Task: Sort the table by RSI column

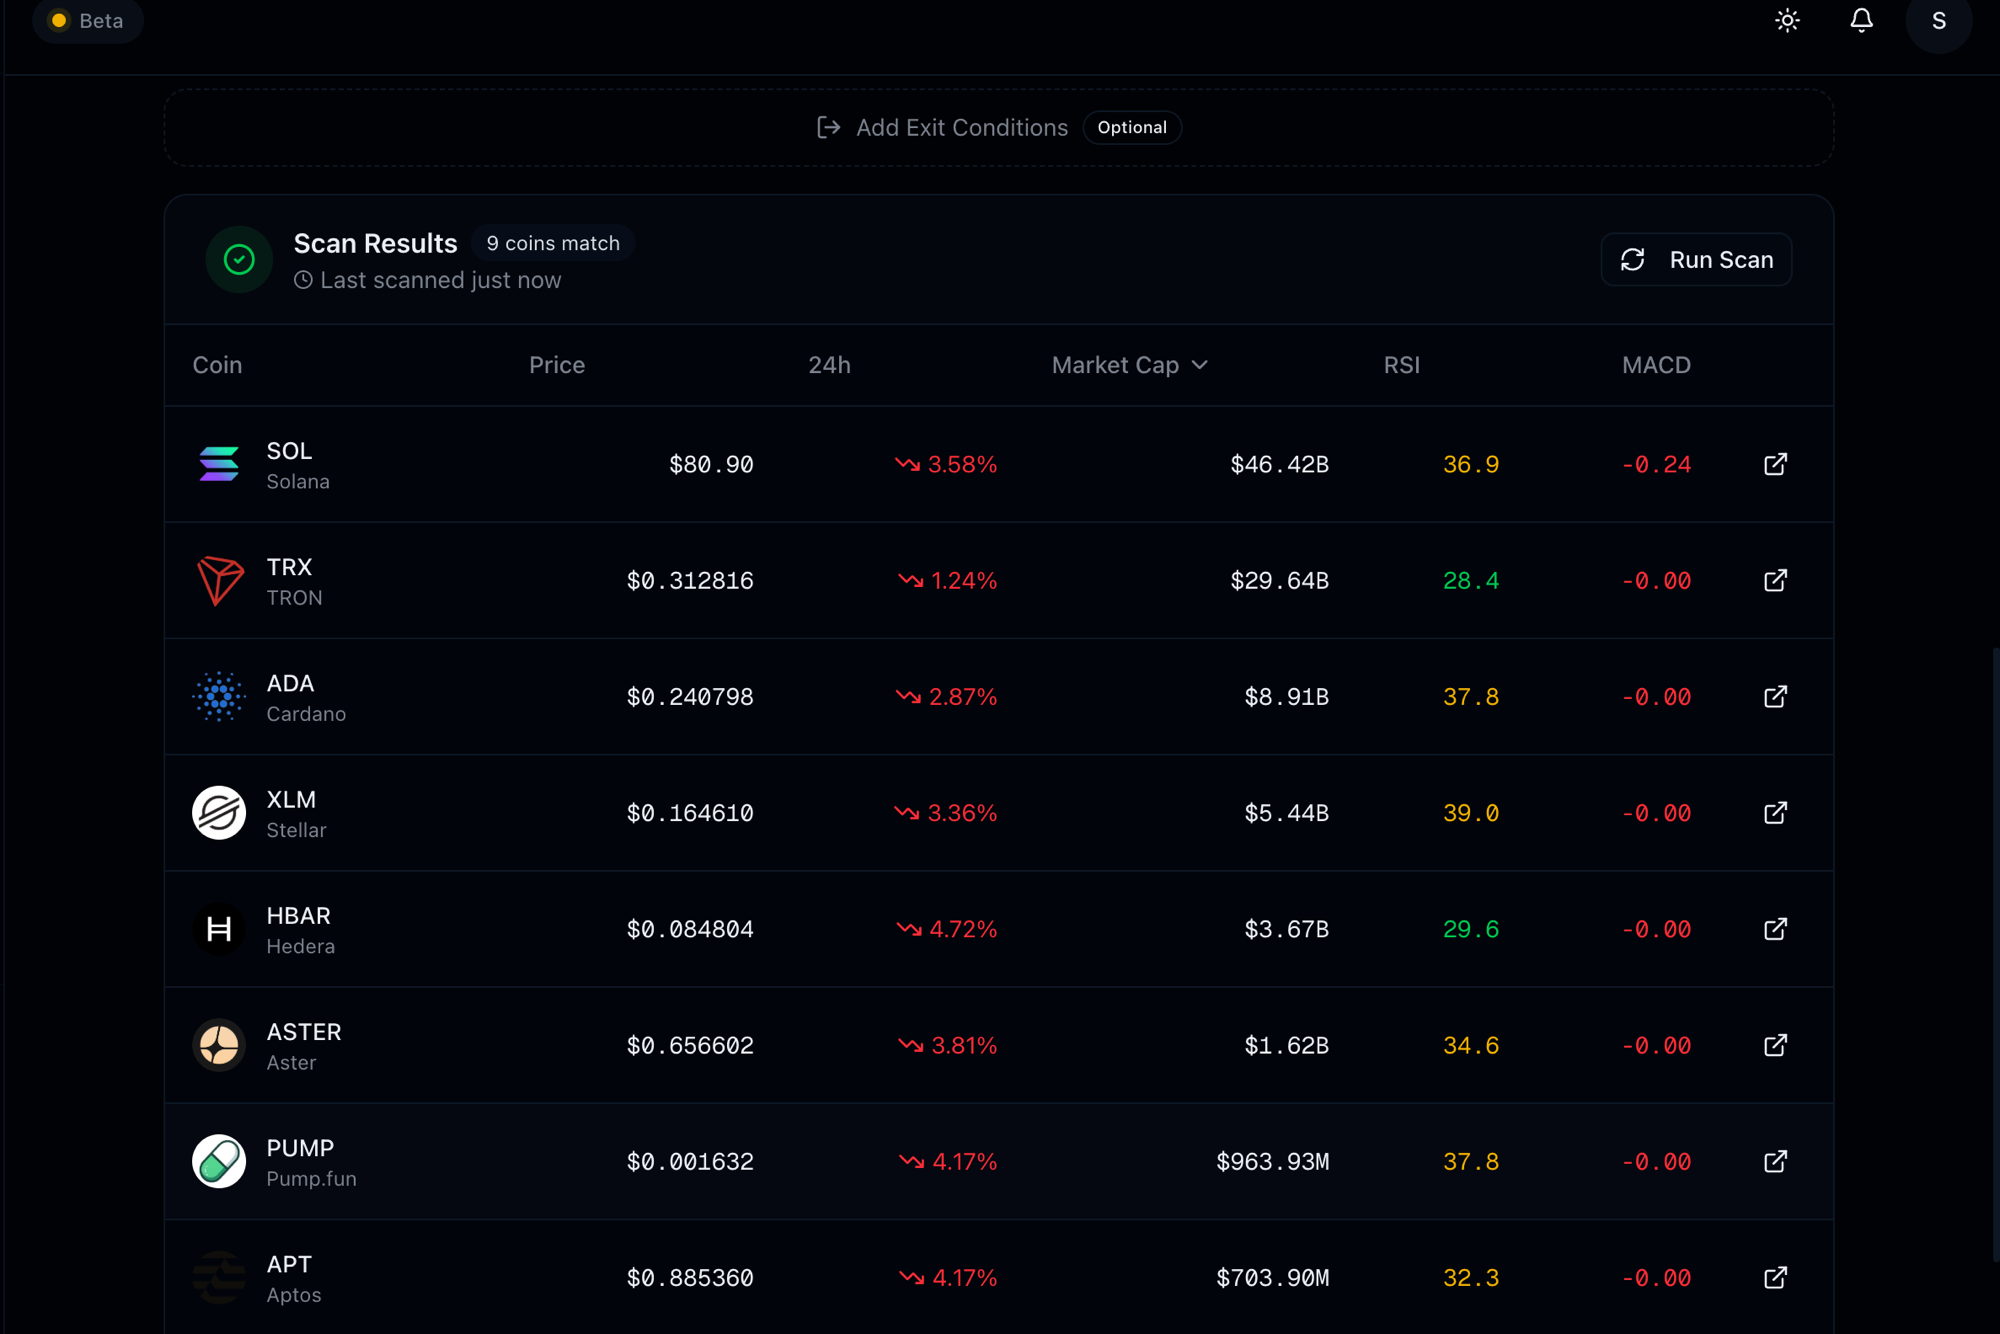Action: (x=1401, y=365)
